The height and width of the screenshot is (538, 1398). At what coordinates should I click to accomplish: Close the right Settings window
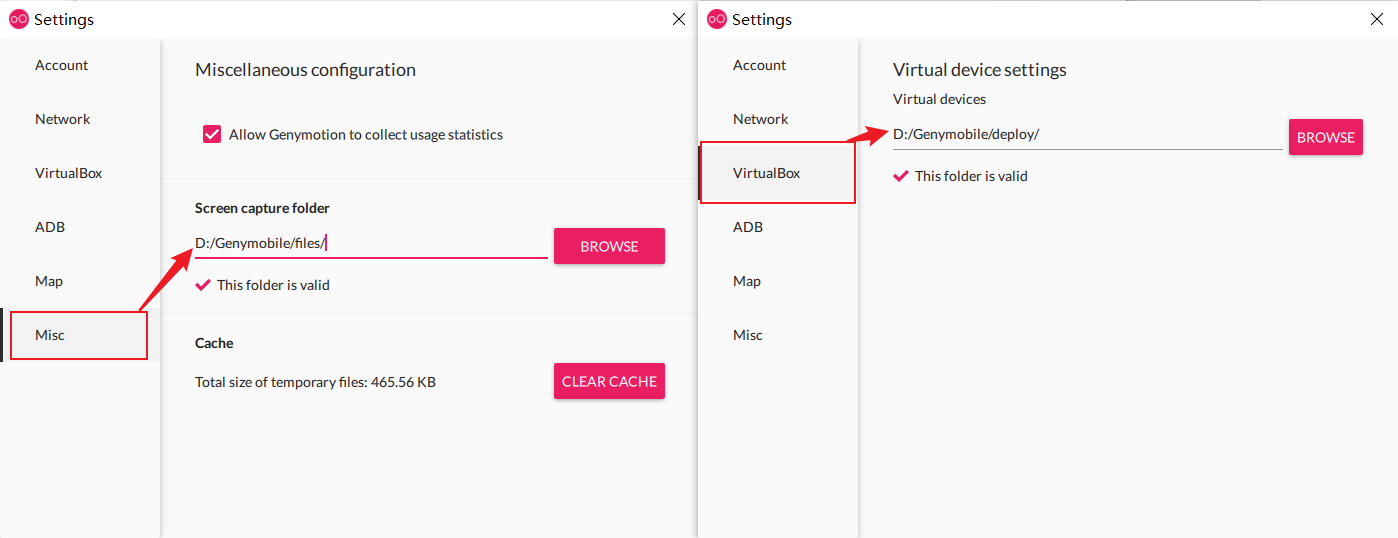tap(1377, 19)
